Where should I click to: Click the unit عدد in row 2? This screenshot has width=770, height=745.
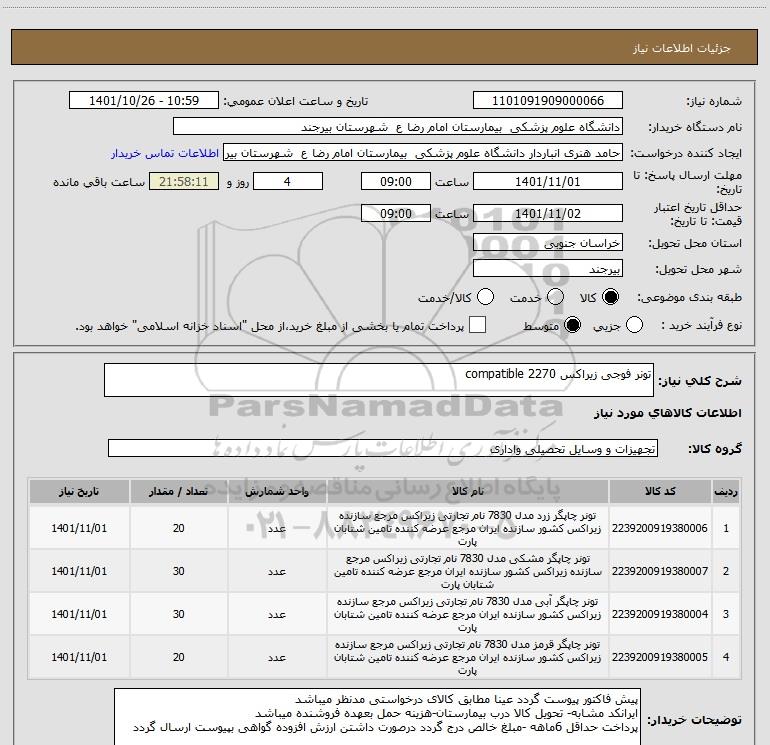tap(277, 571)
